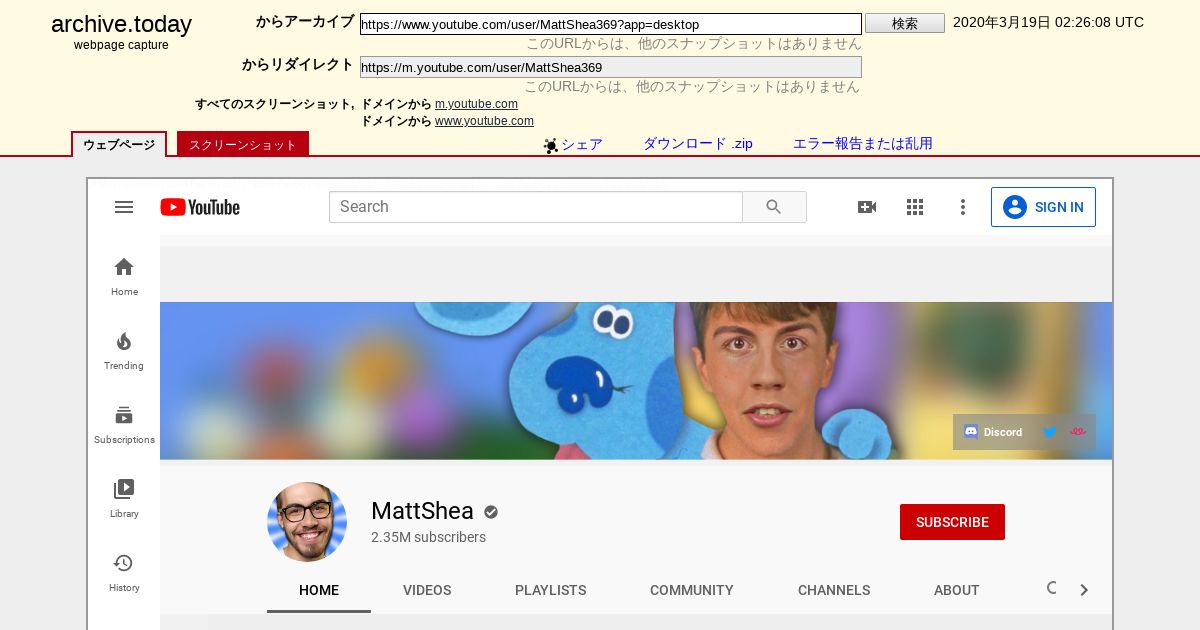Select the HOME channel tab
The height and width of the screenshot is (630, 1200).
(x=319, y=590)
